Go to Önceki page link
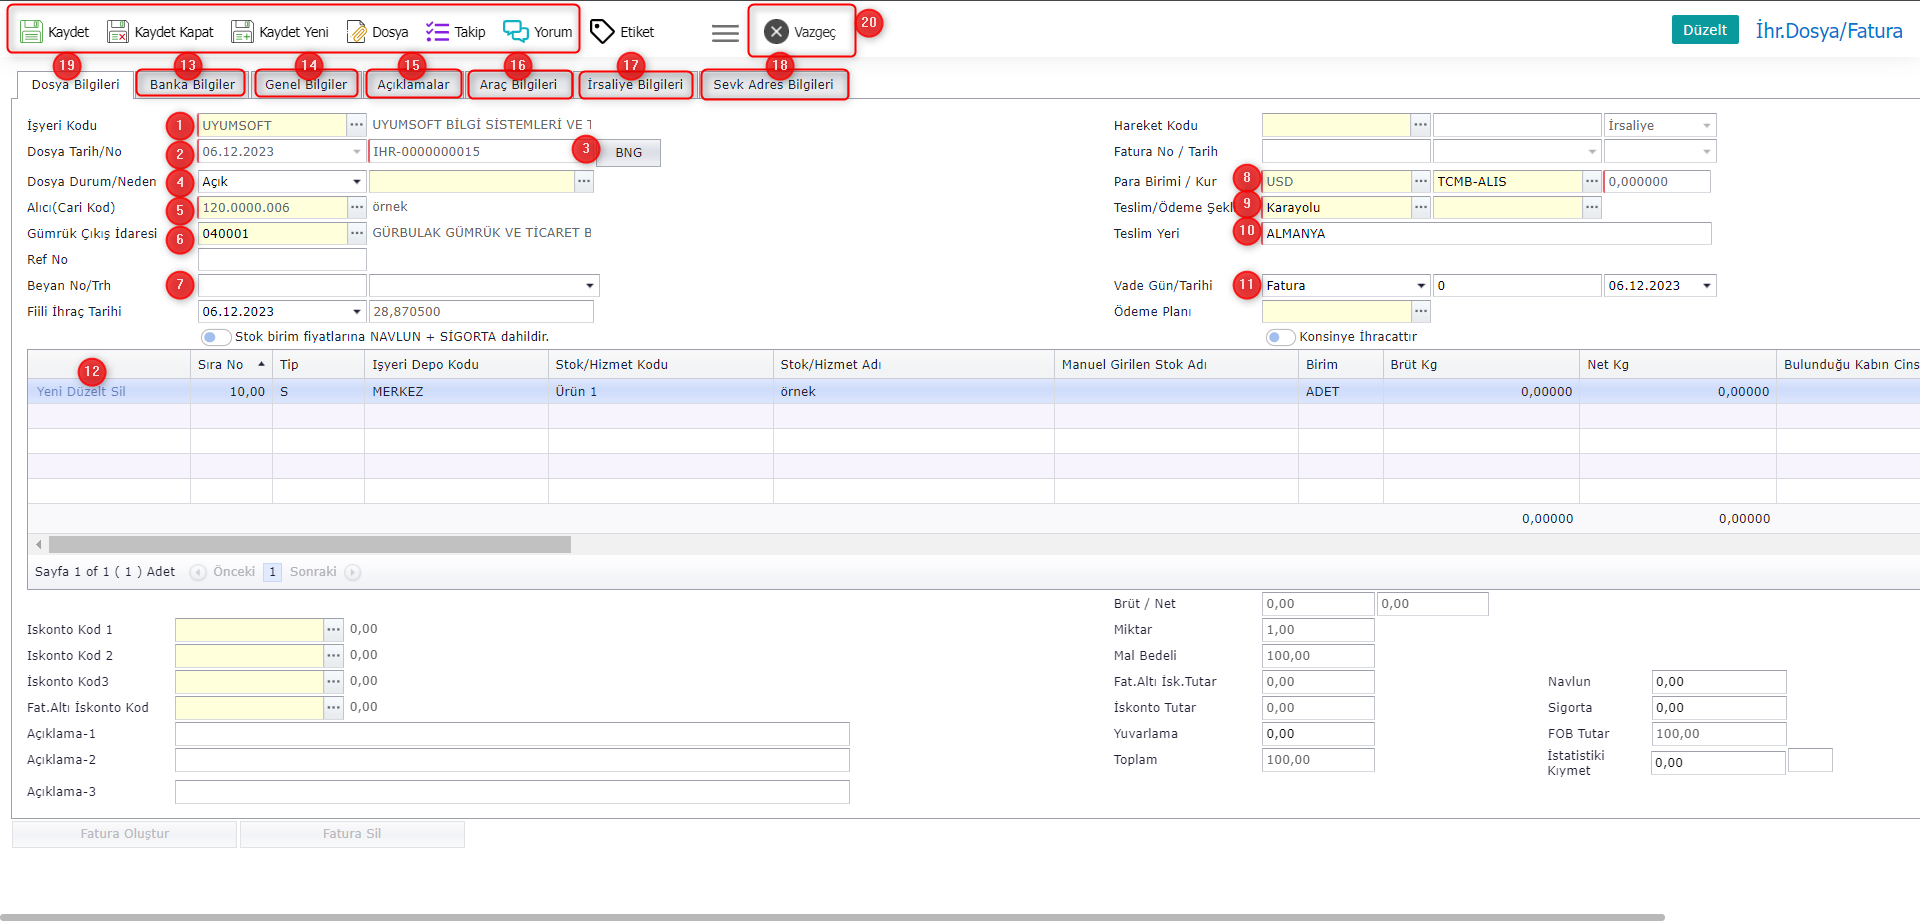 (x=234, y=572)
